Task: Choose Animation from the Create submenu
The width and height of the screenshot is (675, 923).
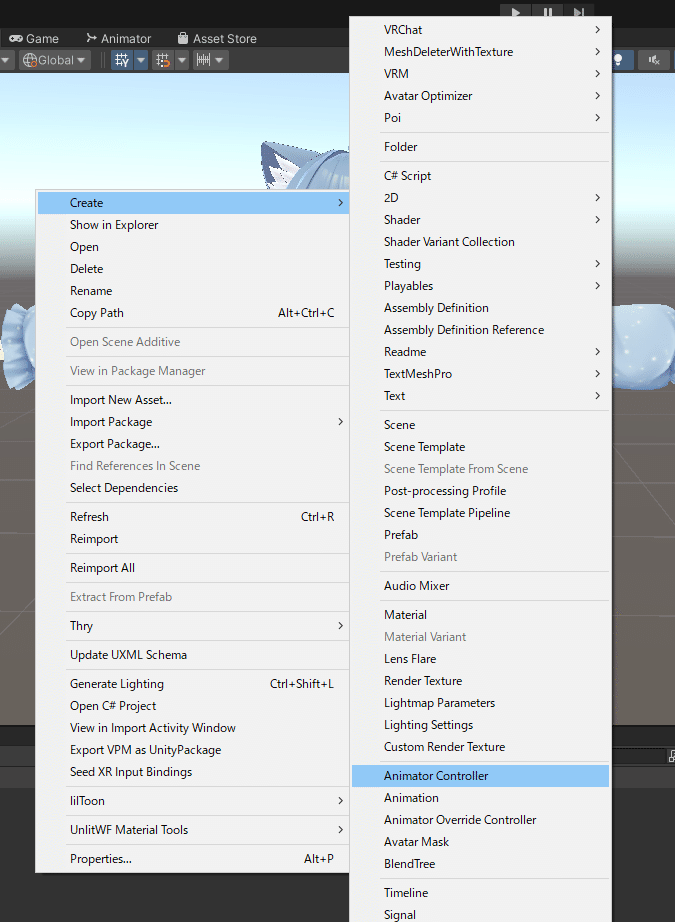Action: point(480,798)
